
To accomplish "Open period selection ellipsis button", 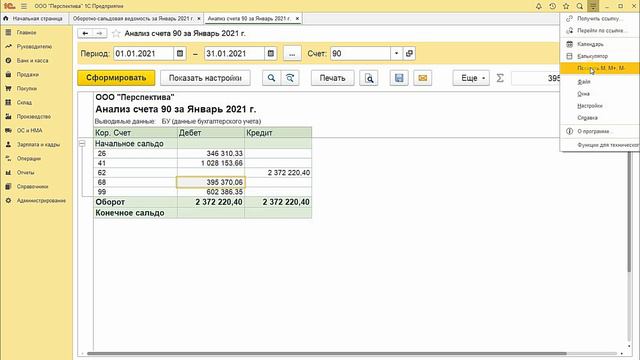I will (x=292, y=53).
